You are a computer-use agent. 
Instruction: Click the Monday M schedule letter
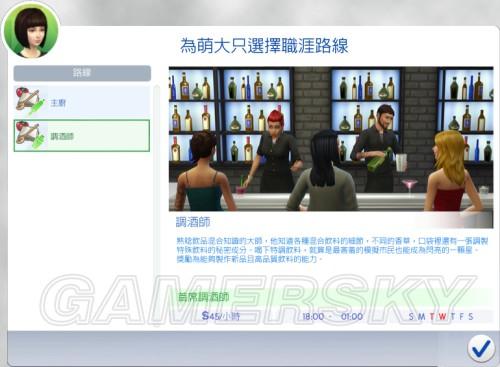pos(421,317)
